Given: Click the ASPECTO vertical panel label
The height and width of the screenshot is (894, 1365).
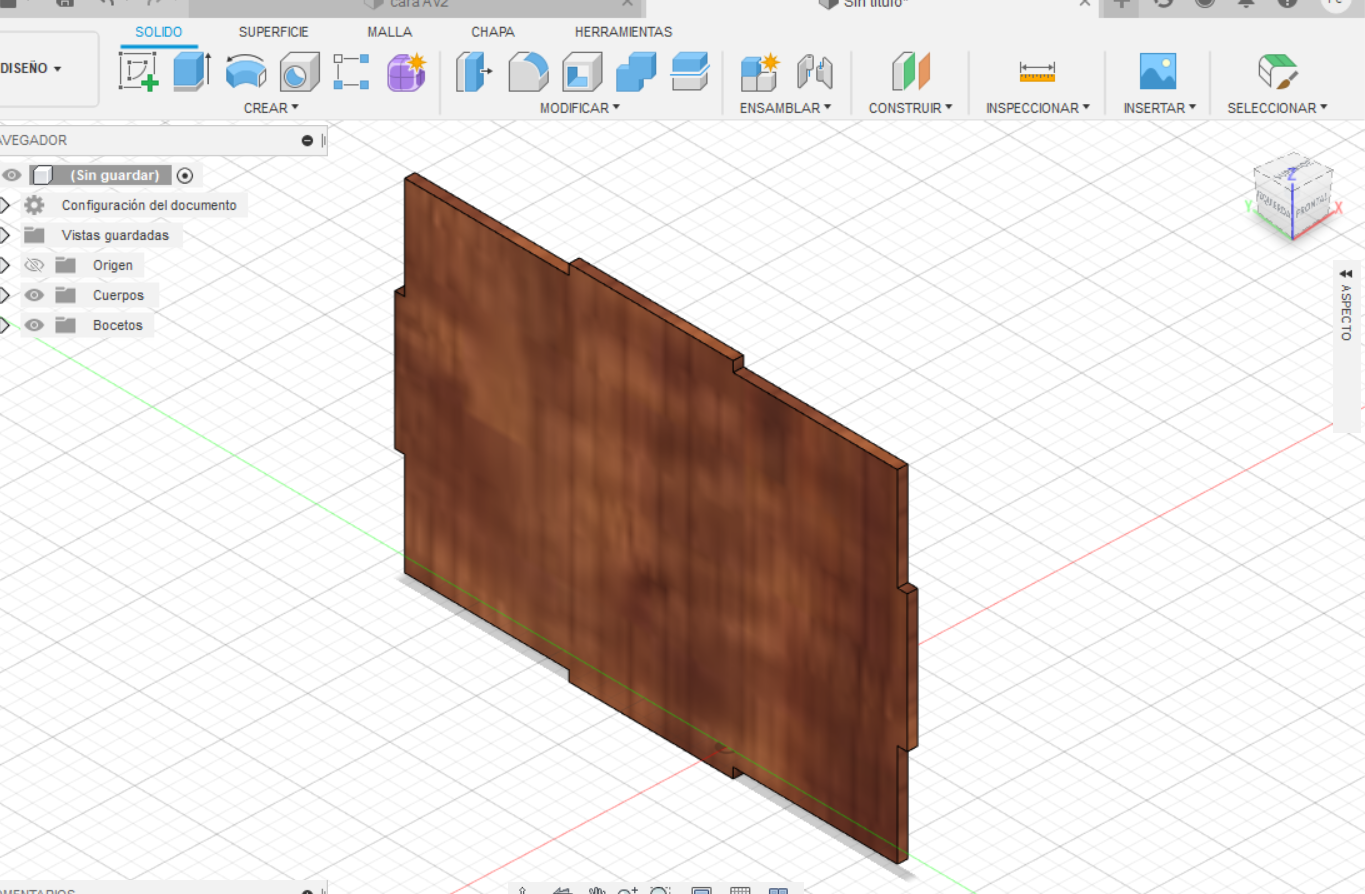Looking at the screenshot, I should tap(1346, 312).
